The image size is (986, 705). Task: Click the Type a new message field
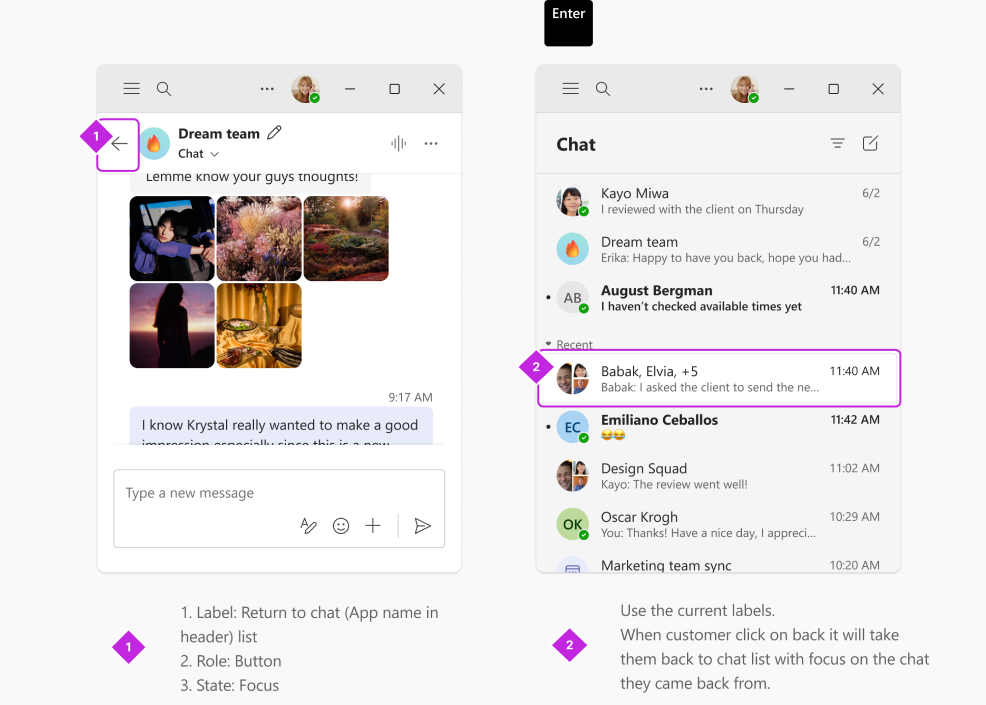(x=279, y=493)
